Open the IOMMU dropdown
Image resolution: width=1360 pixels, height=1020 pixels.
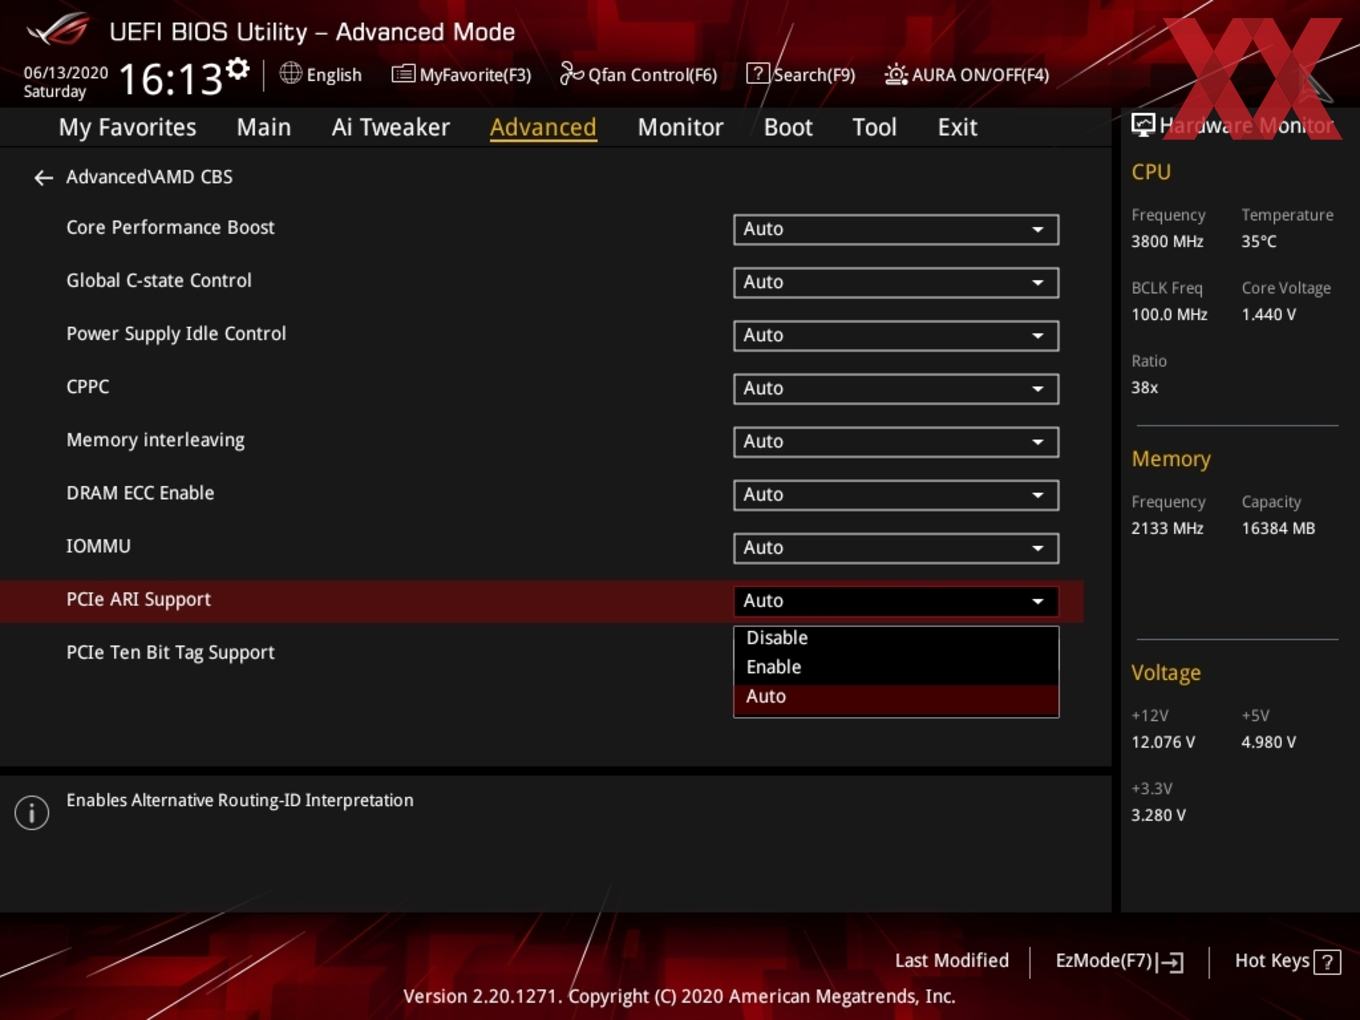click(x=896, y=547)
